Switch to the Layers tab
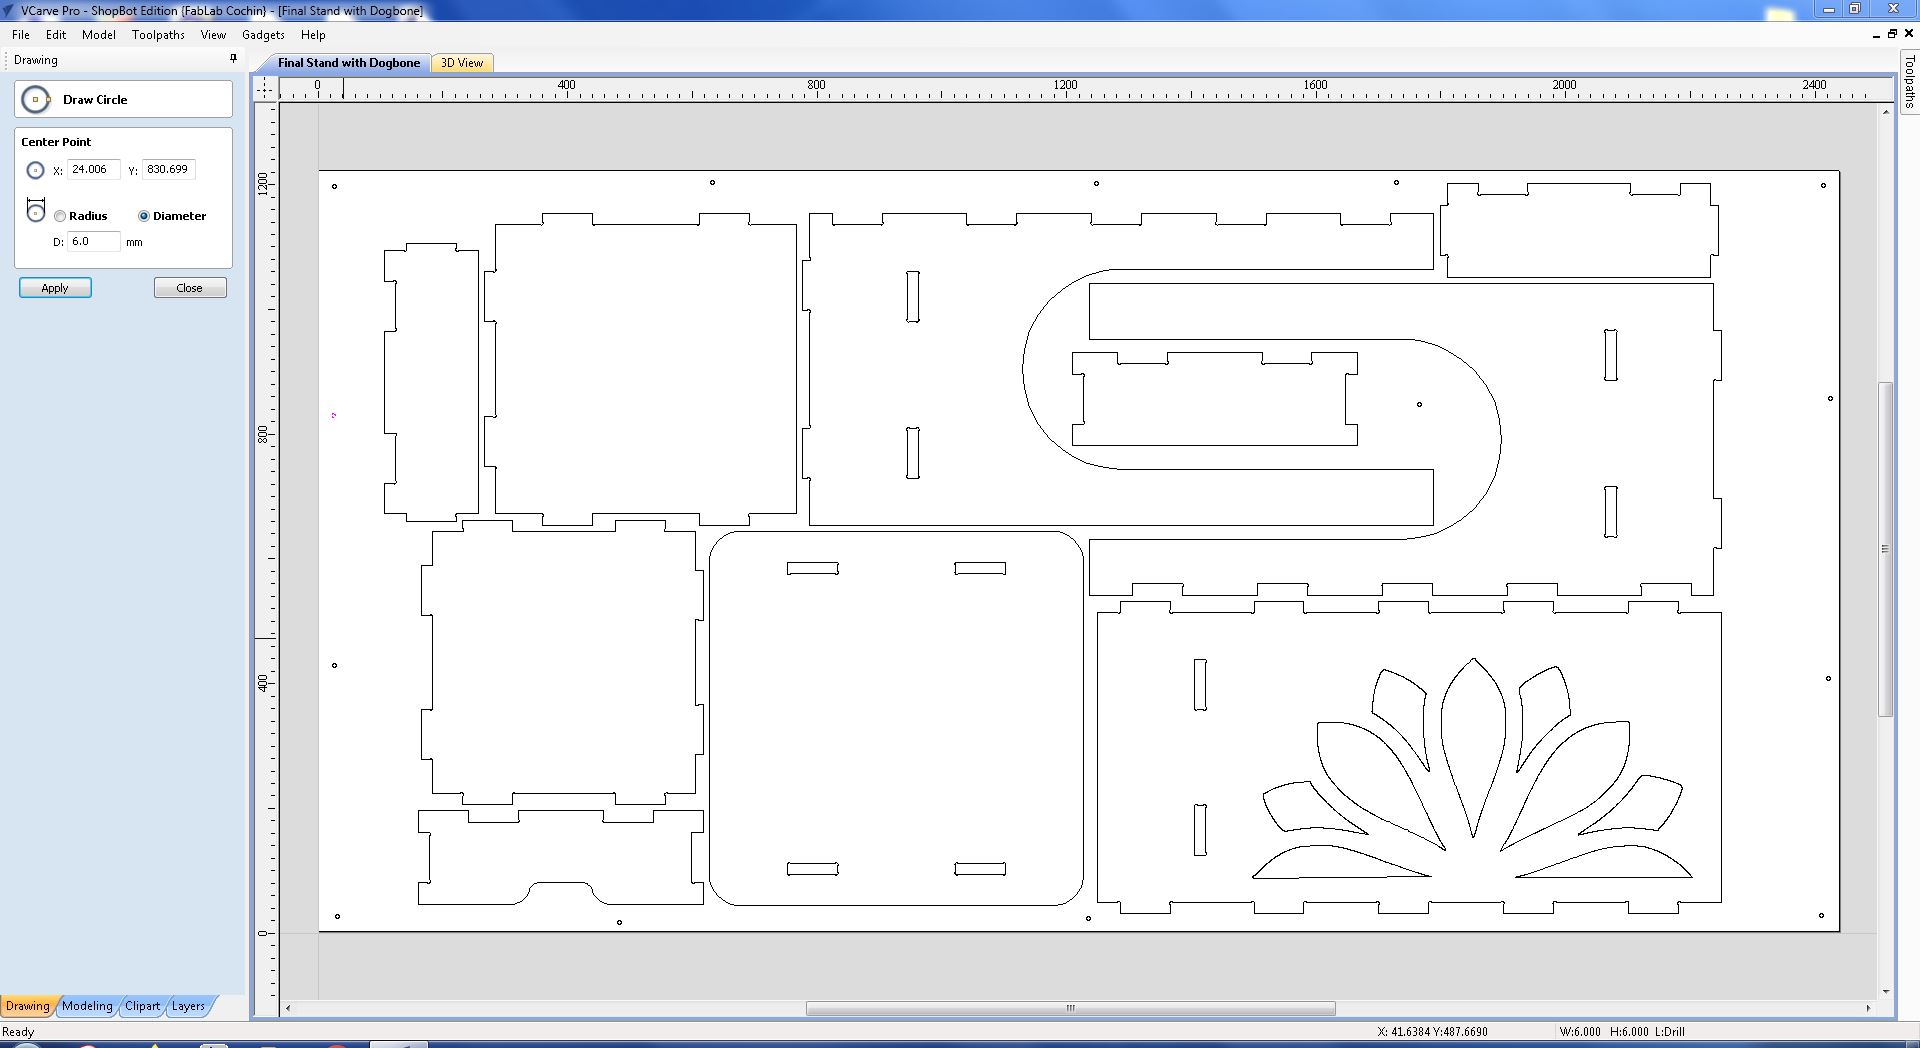This screenshot has width=1920, height=1048. 188,1006
